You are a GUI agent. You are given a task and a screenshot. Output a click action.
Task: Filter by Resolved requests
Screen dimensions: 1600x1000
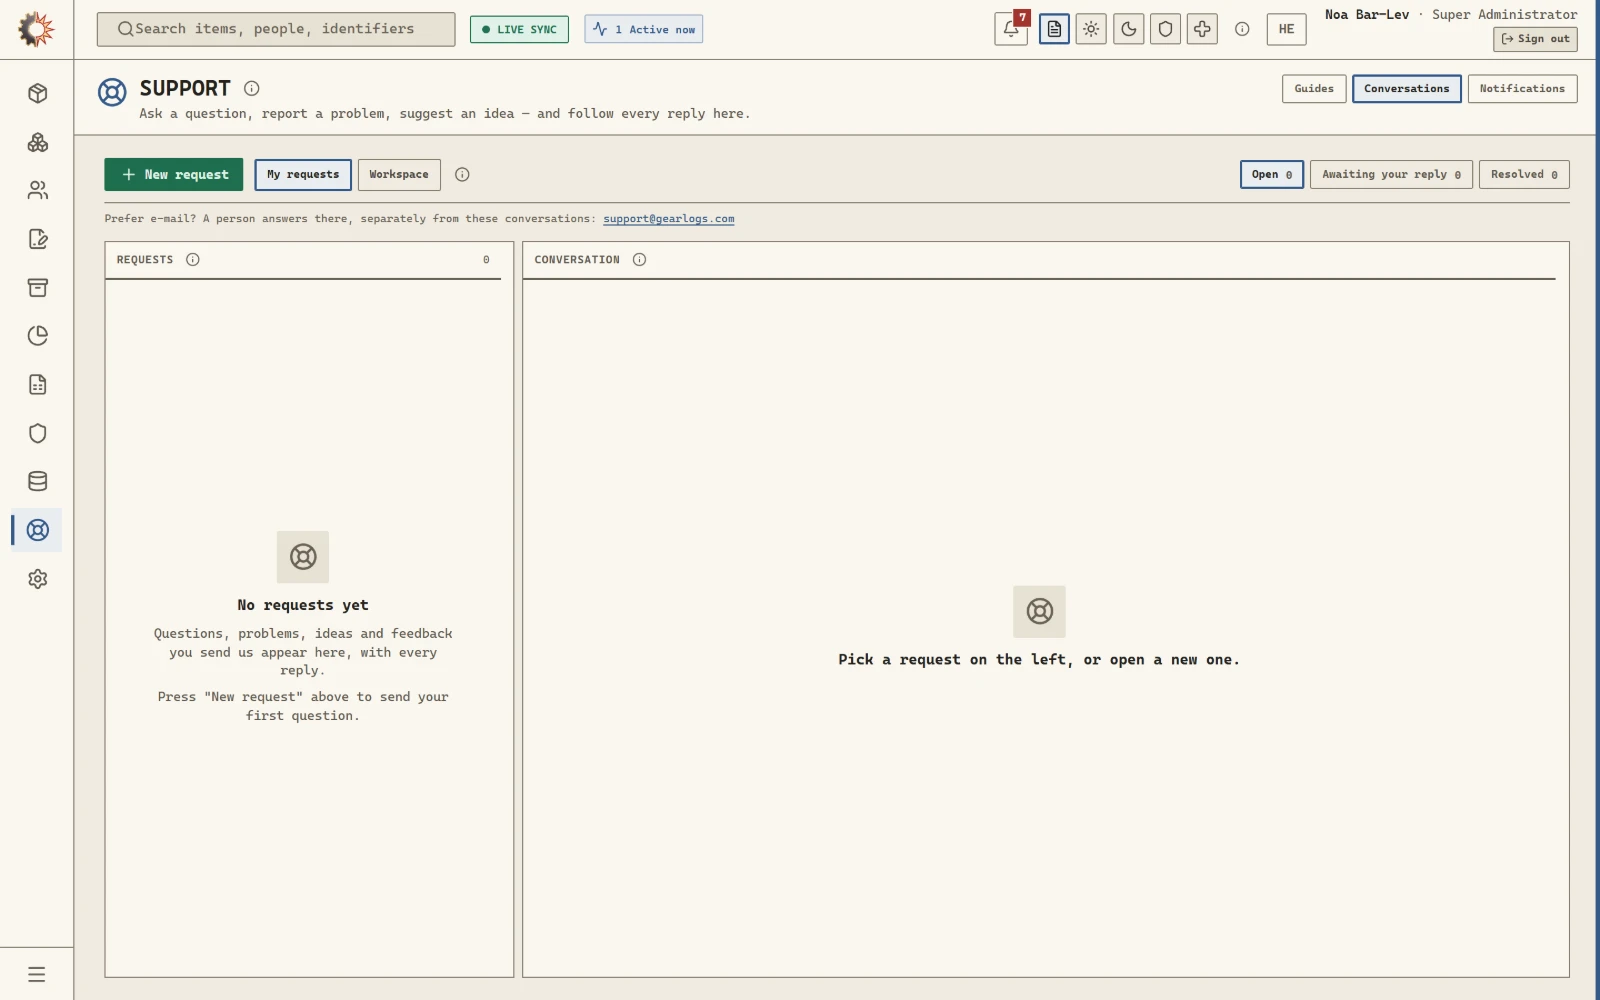tap(1524, 175)
